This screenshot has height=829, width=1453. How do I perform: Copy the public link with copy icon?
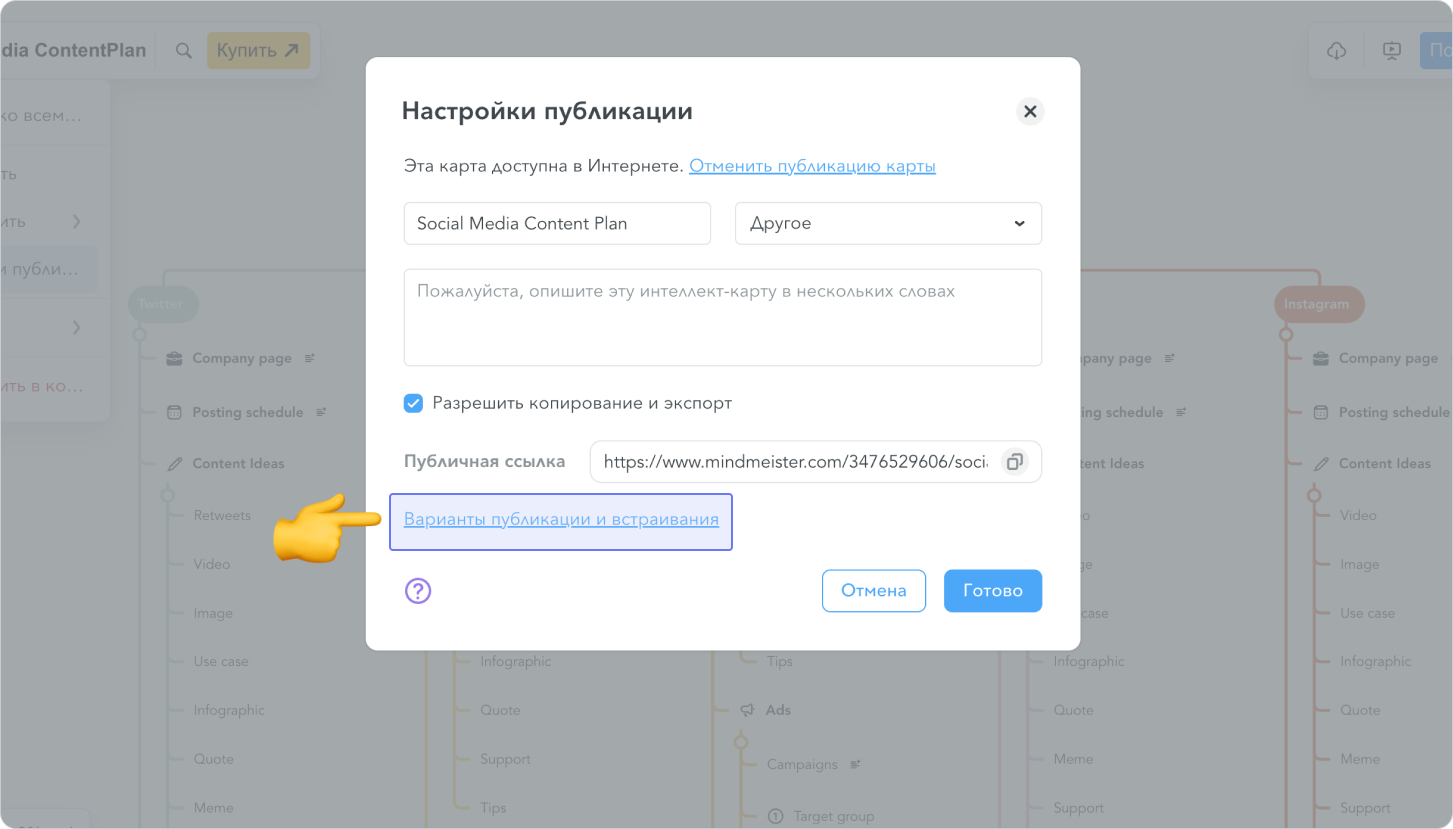pos(1014,462)
